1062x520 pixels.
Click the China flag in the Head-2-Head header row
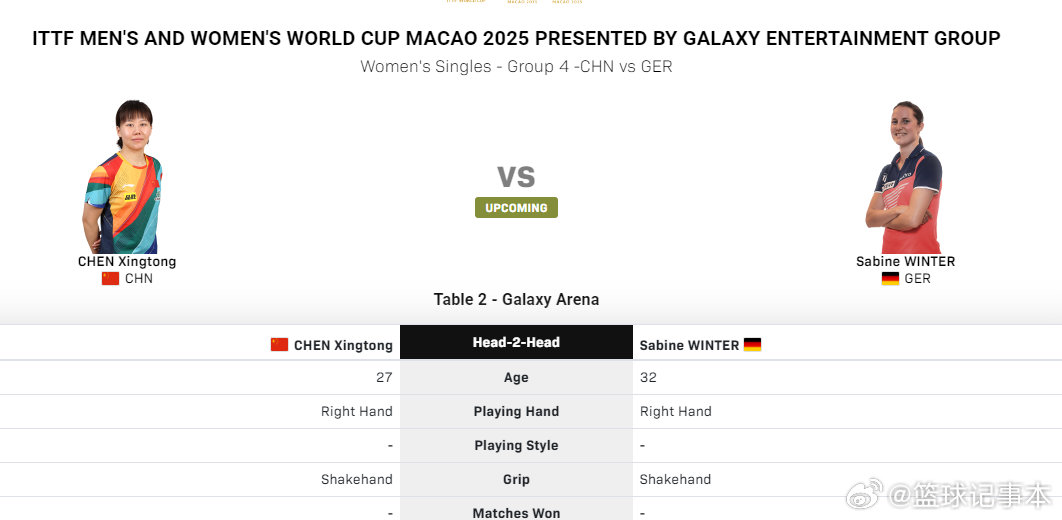279,345
